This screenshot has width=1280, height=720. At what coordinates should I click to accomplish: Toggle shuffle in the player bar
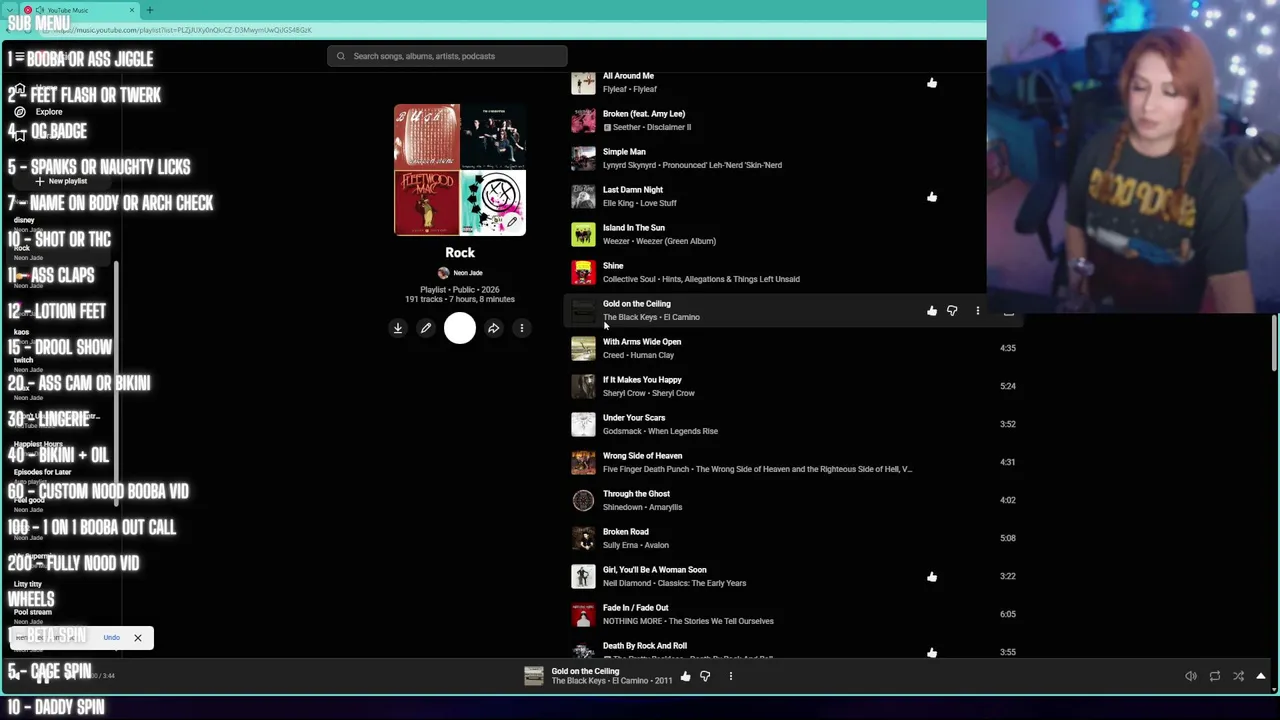click(1239, 677)
